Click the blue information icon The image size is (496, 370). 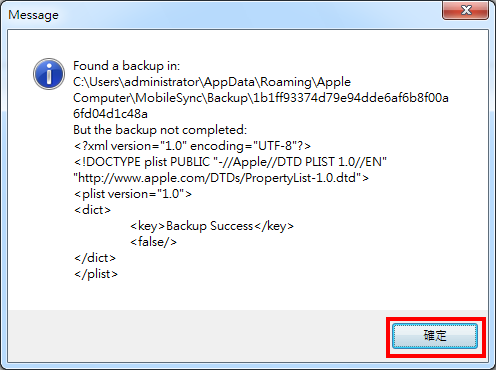click(x=49, y=74)
